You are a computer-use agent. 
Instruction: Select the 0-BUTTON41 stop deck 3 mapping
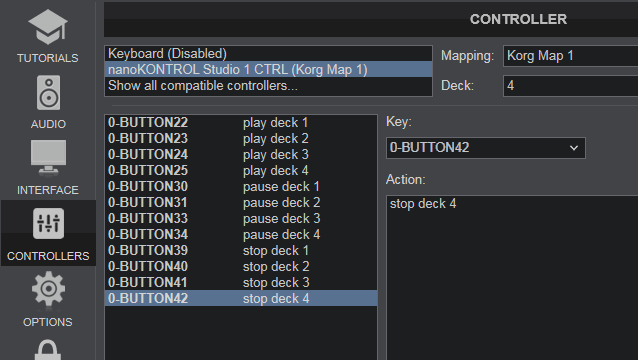pos(241,283)
